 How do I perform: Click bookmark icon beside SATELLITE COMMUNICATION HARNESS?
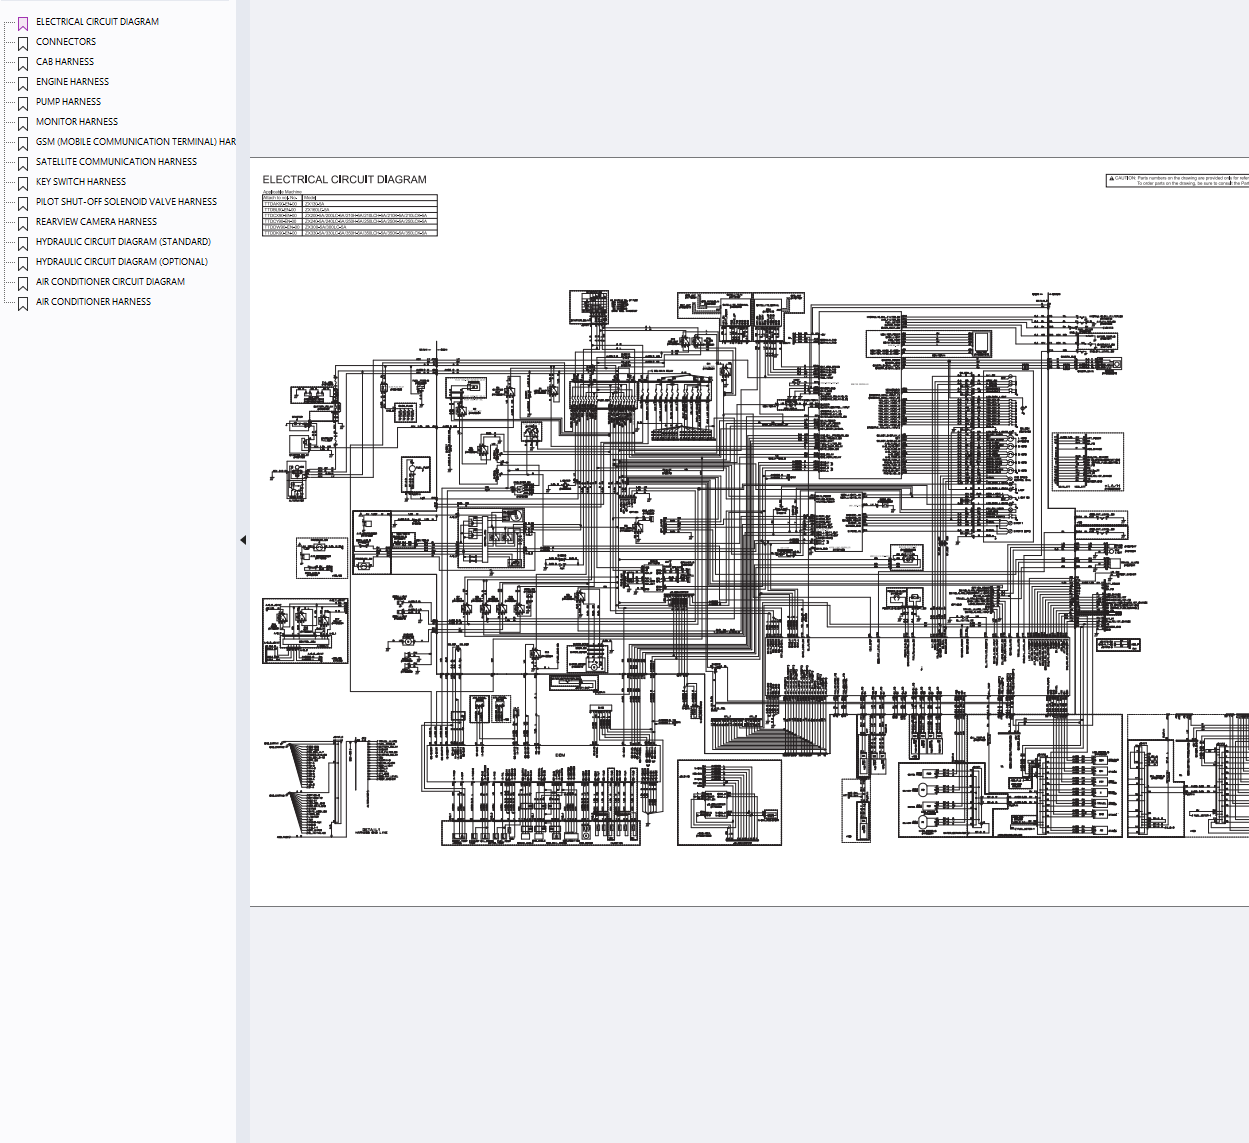[x=23, y=163]
